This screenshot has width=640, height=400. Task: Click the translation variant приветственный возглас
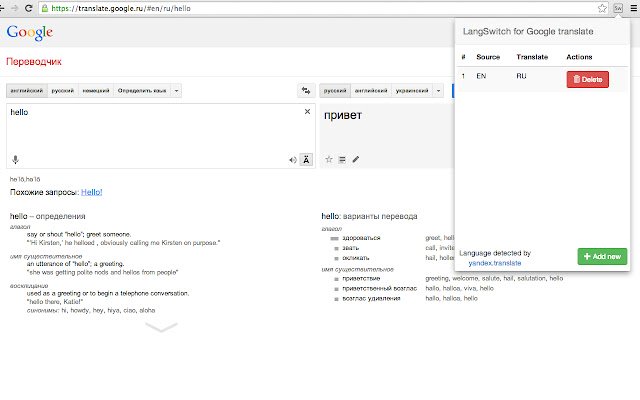click(380, 289)
